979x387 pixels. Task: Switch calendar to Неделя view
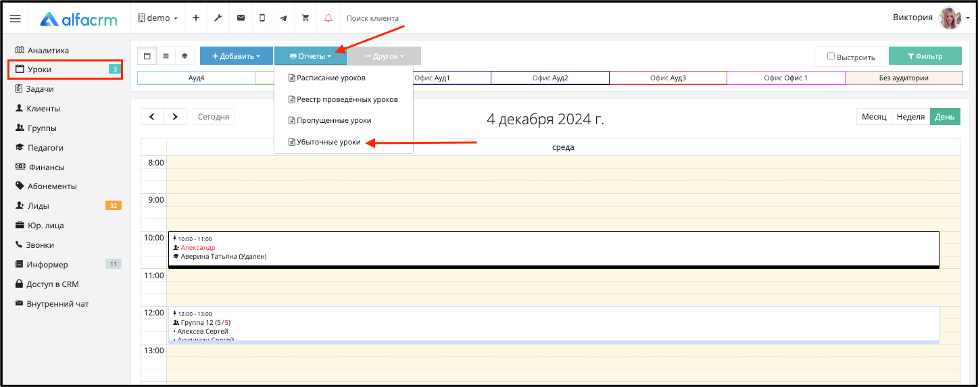(x=910, y=117)
